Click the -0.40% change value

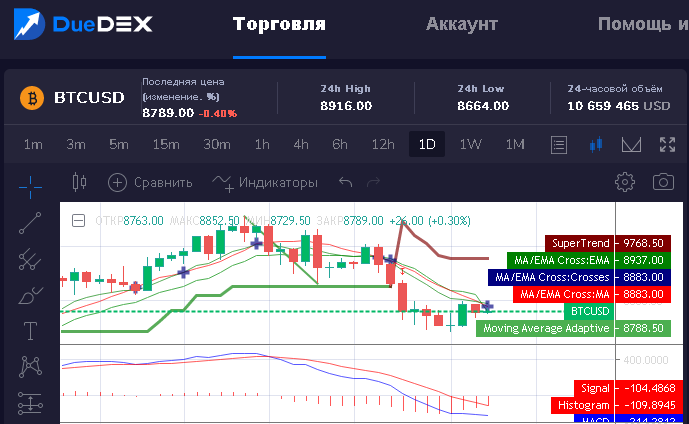(218, 113)
